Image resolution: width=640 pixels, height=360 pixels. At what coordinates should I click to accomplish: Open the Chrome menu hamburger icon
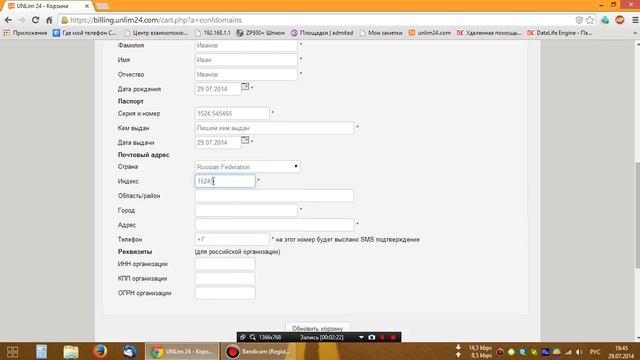pyautogui.click(x=635, y=20)
